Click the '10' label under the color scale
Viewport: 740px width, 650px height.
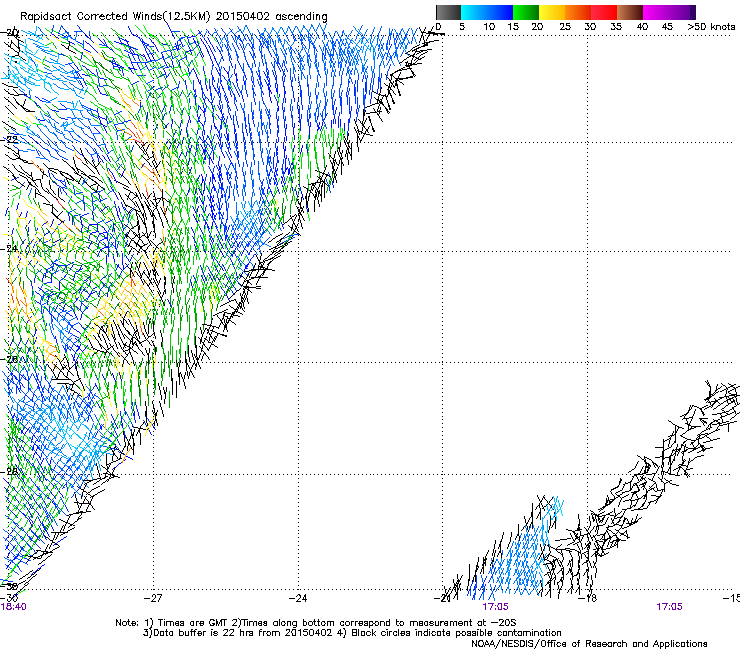pos(489,27)
